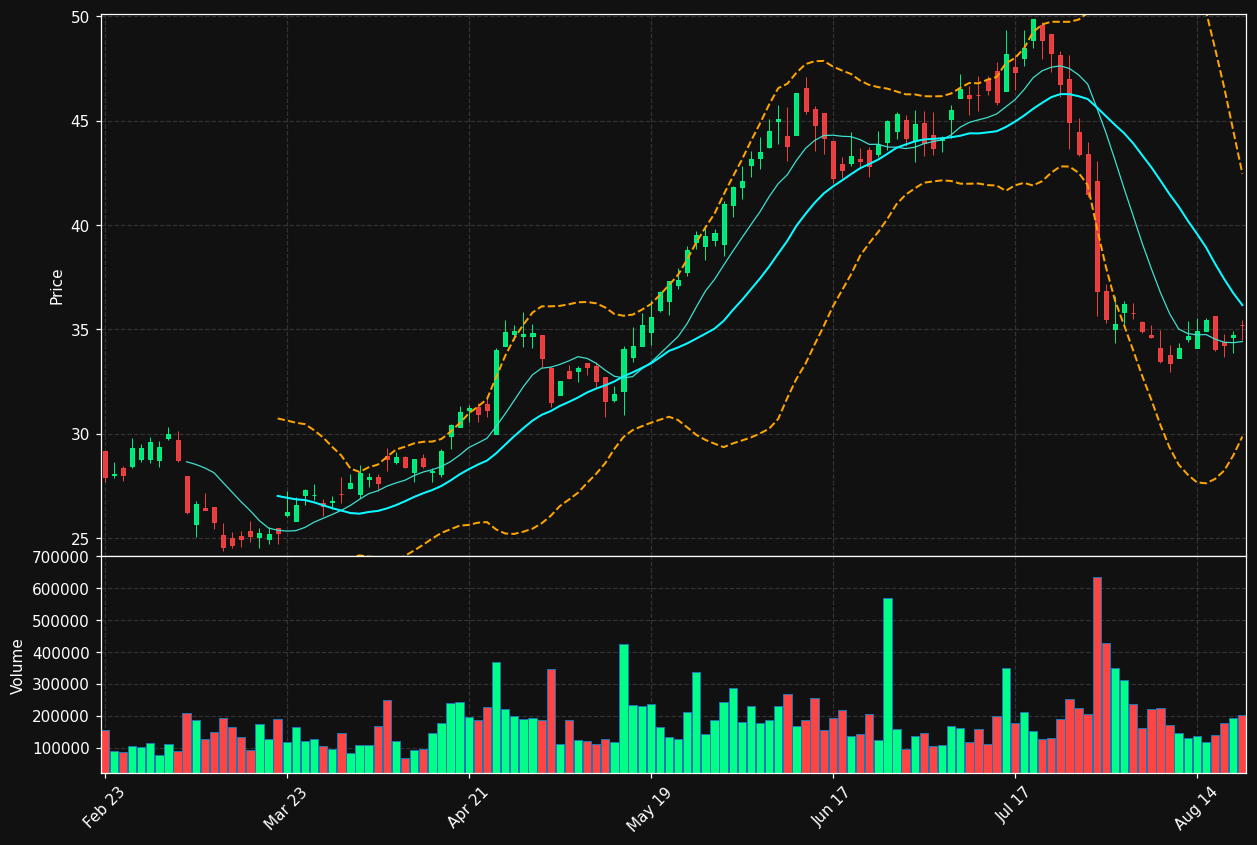Click the 'Price' y-axis label
1257x845 pixels.
point(57,287)
